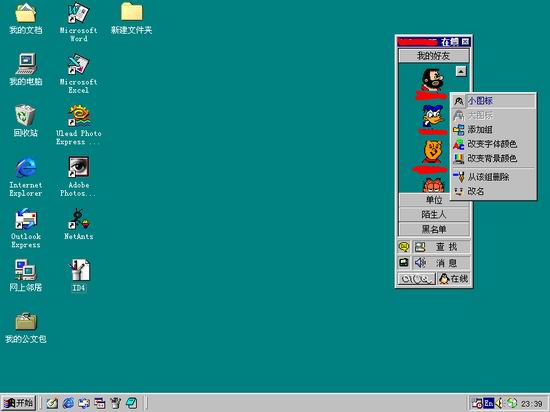
Task: Choose 改变背景颜色 in the context menu
Action: coord(493,158)
